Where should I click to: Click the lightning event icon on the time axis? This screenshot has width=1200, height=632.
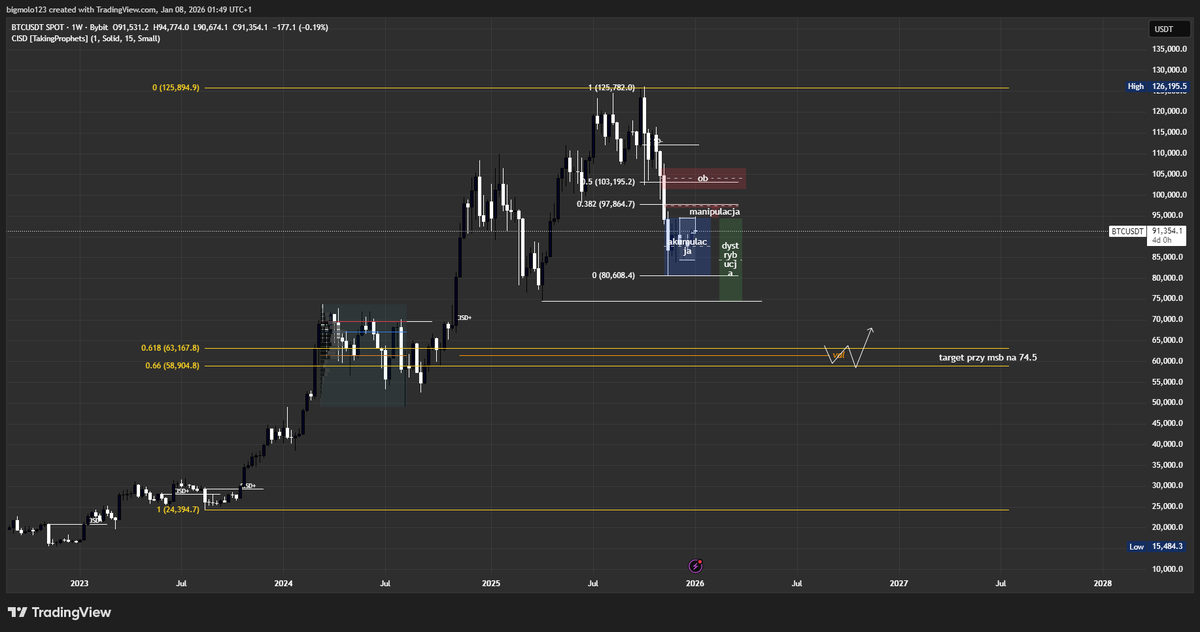[697, 566]
